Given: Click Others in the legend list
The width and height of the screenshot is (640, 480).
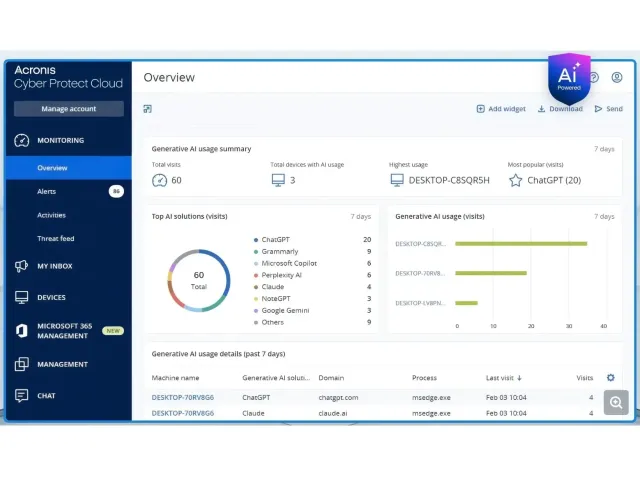Looking at the screenshot, I should [x=272, y=322].
